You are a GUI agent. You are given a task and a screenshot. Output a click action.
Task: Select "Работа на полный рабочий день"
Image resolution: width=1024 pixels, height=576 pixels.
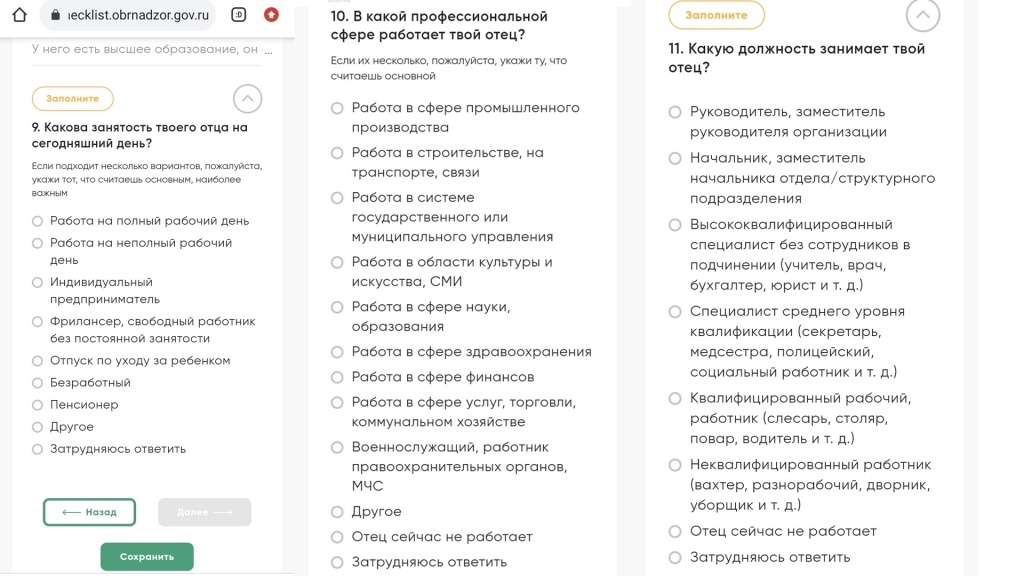(38, 221)
